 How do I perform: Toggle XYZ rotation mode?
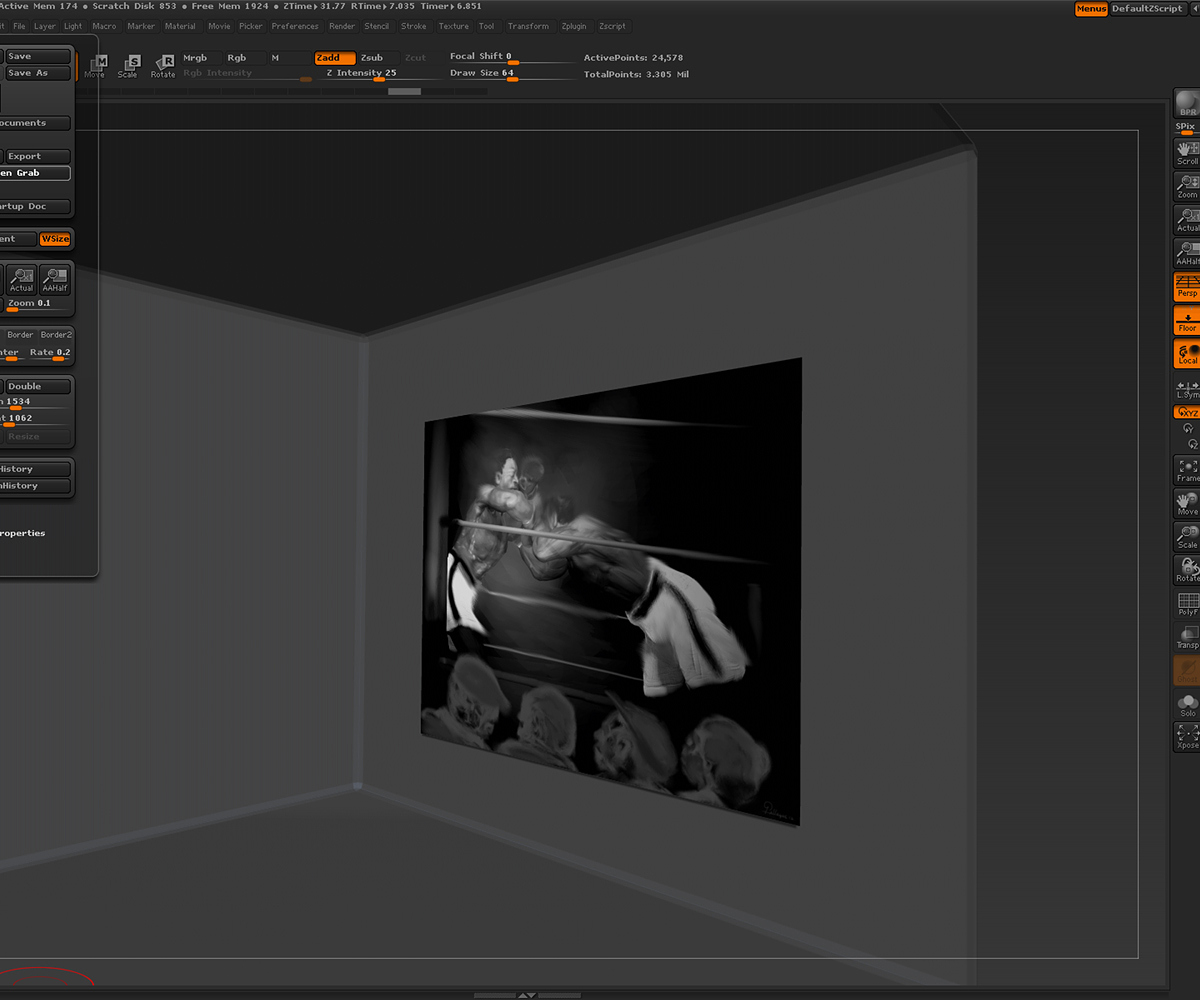click(1187, 412)
